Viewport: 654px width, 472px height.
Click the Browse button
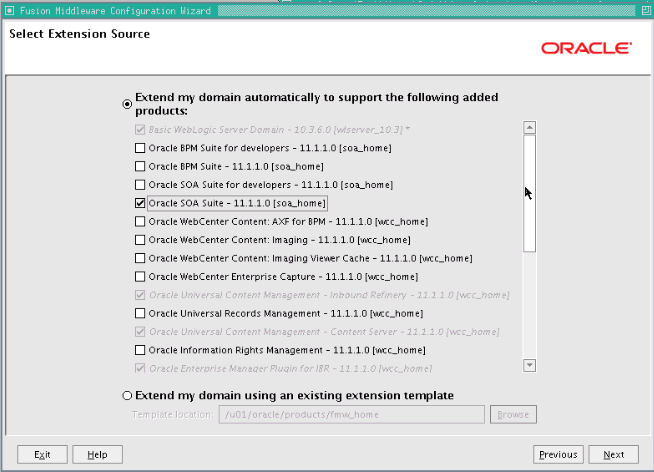(x=513, y=414)
